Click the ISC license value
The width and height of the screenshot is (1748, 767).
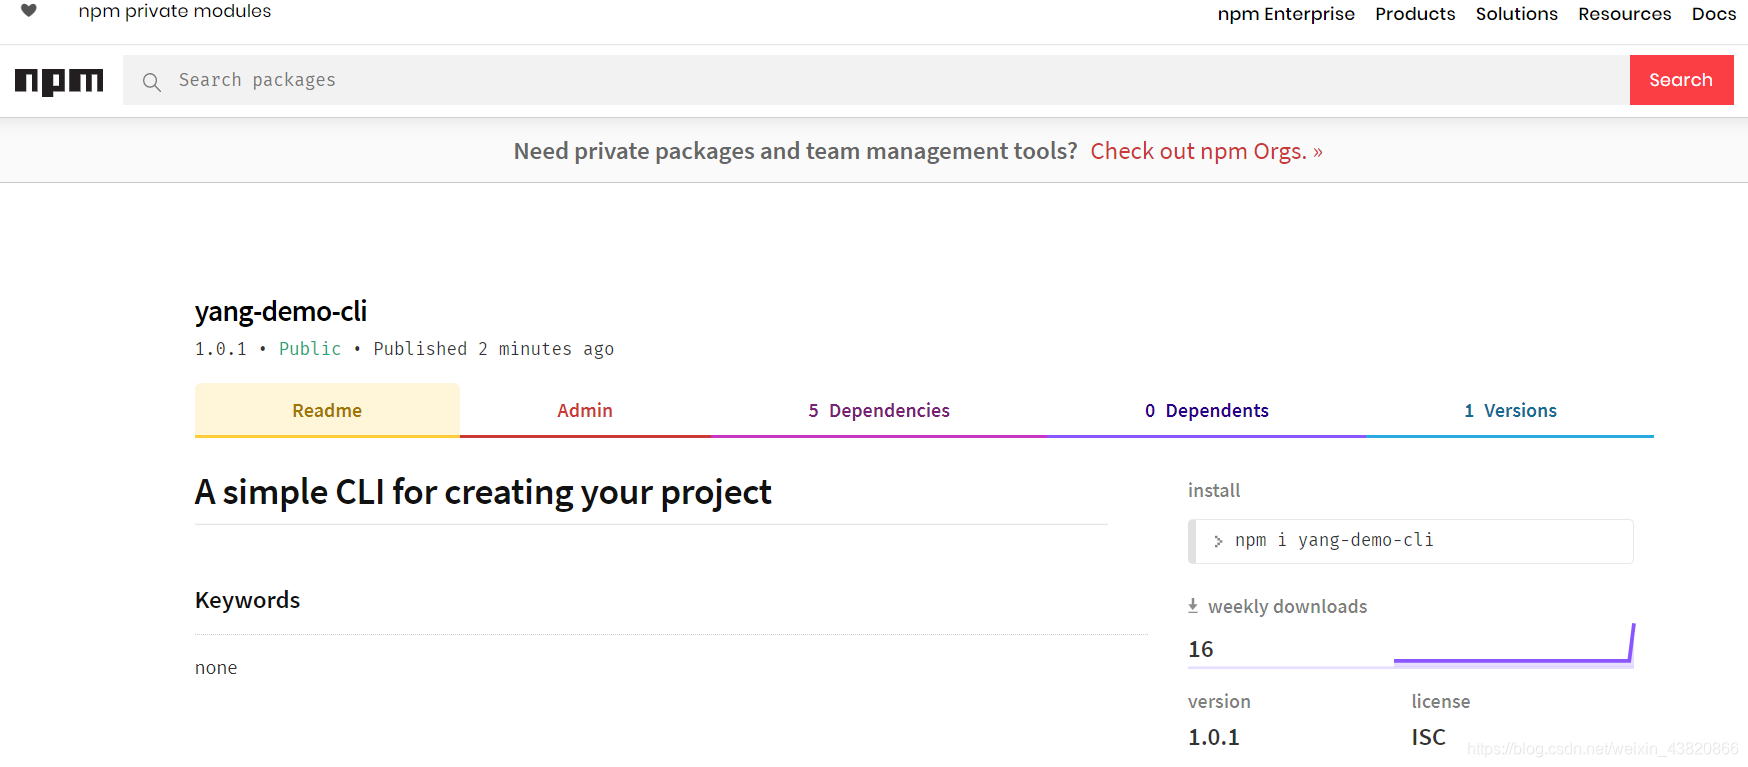click(x=1429, y=737)
